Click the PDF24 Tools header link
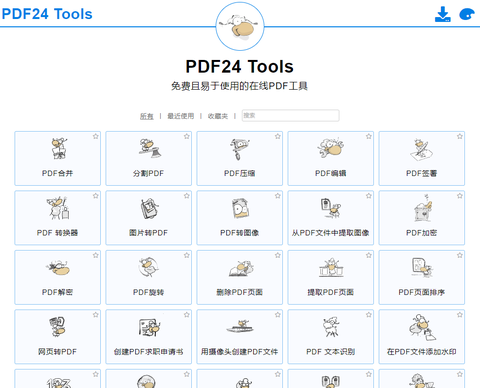This screenshot has width=480, height=388. [x=47, y=14]
